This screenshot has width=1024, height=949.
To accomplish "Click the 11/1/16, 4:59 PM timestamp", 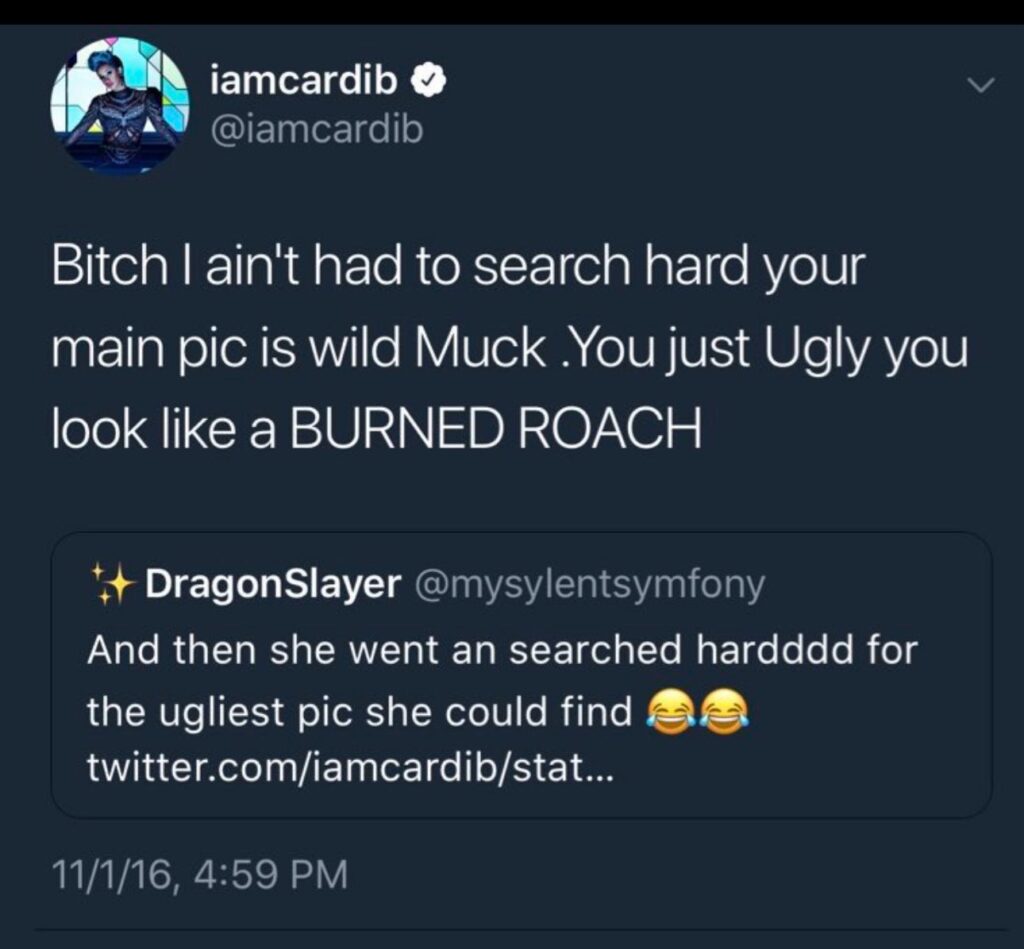I will 200,874.
